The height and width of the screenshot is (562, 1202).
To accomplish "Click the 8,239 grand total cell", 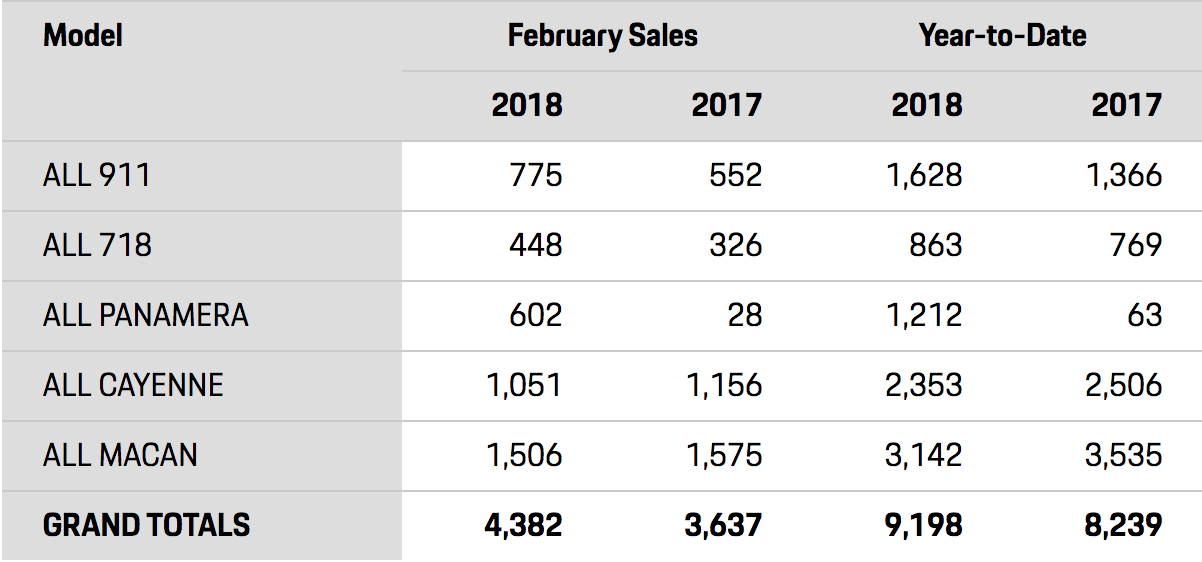I will click(x=1122, y=526).
